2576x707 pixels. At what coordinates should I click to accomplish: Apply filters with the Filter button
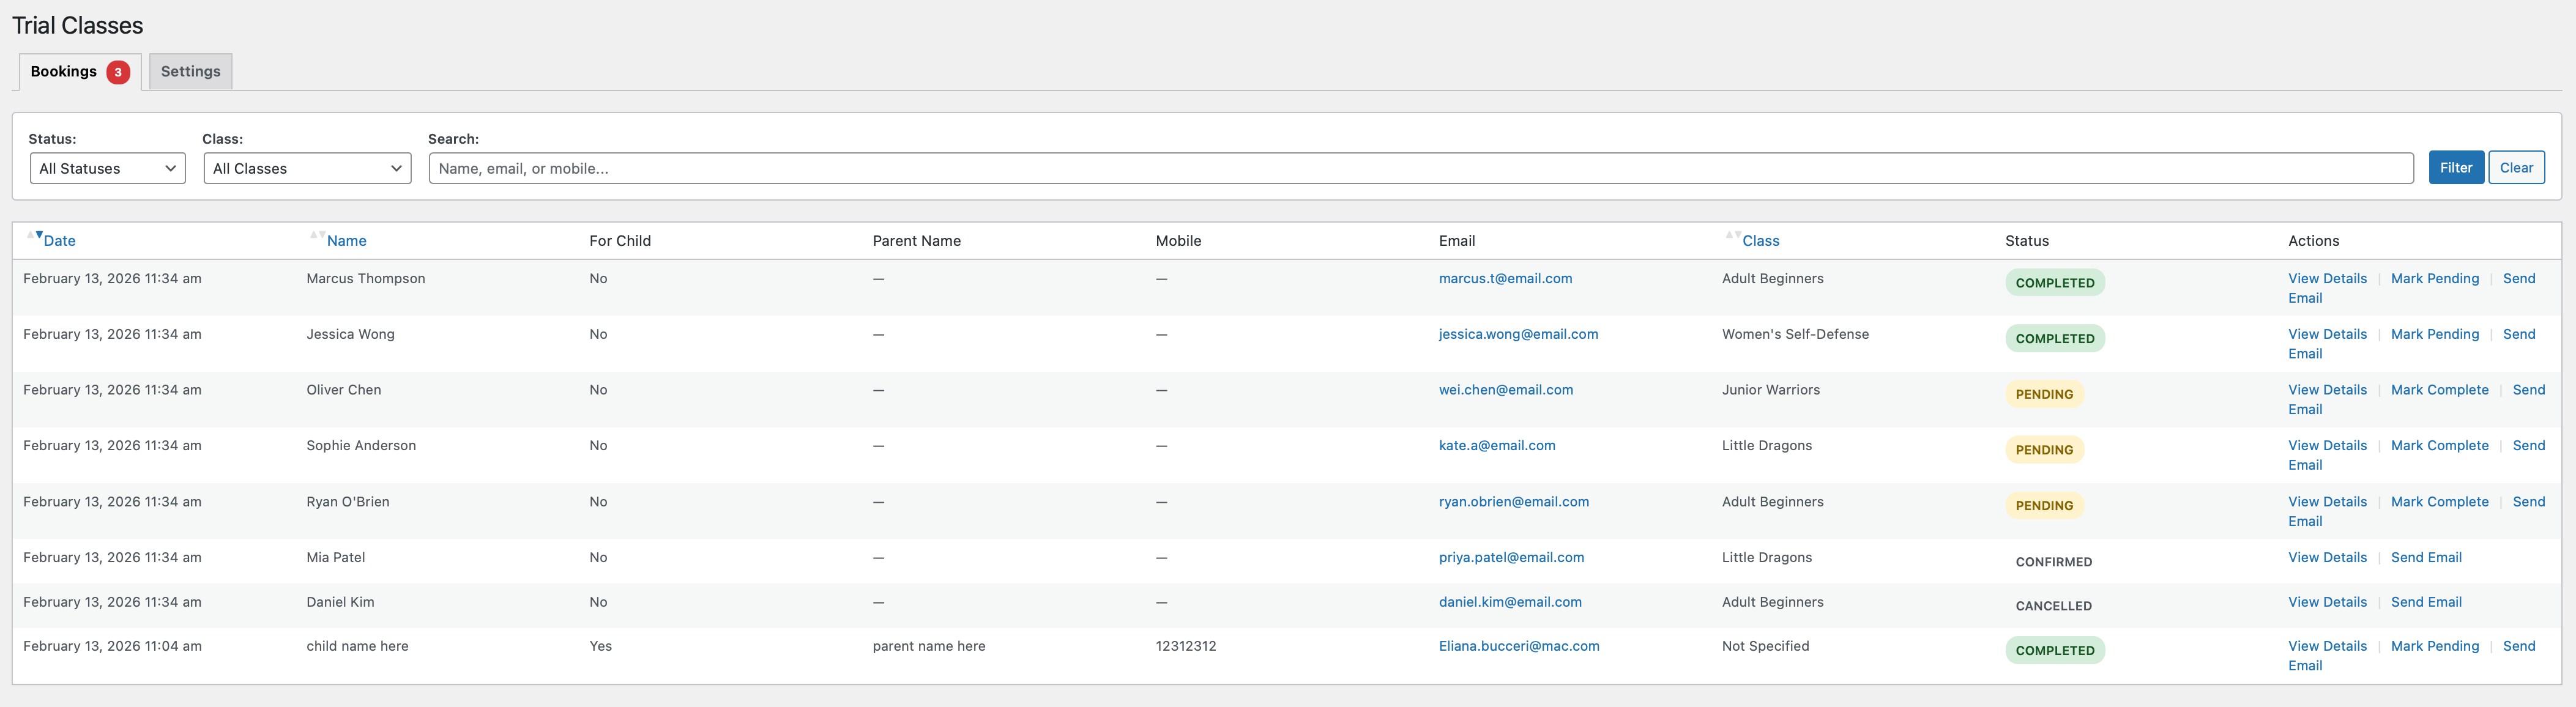(x=2456, y=167)
